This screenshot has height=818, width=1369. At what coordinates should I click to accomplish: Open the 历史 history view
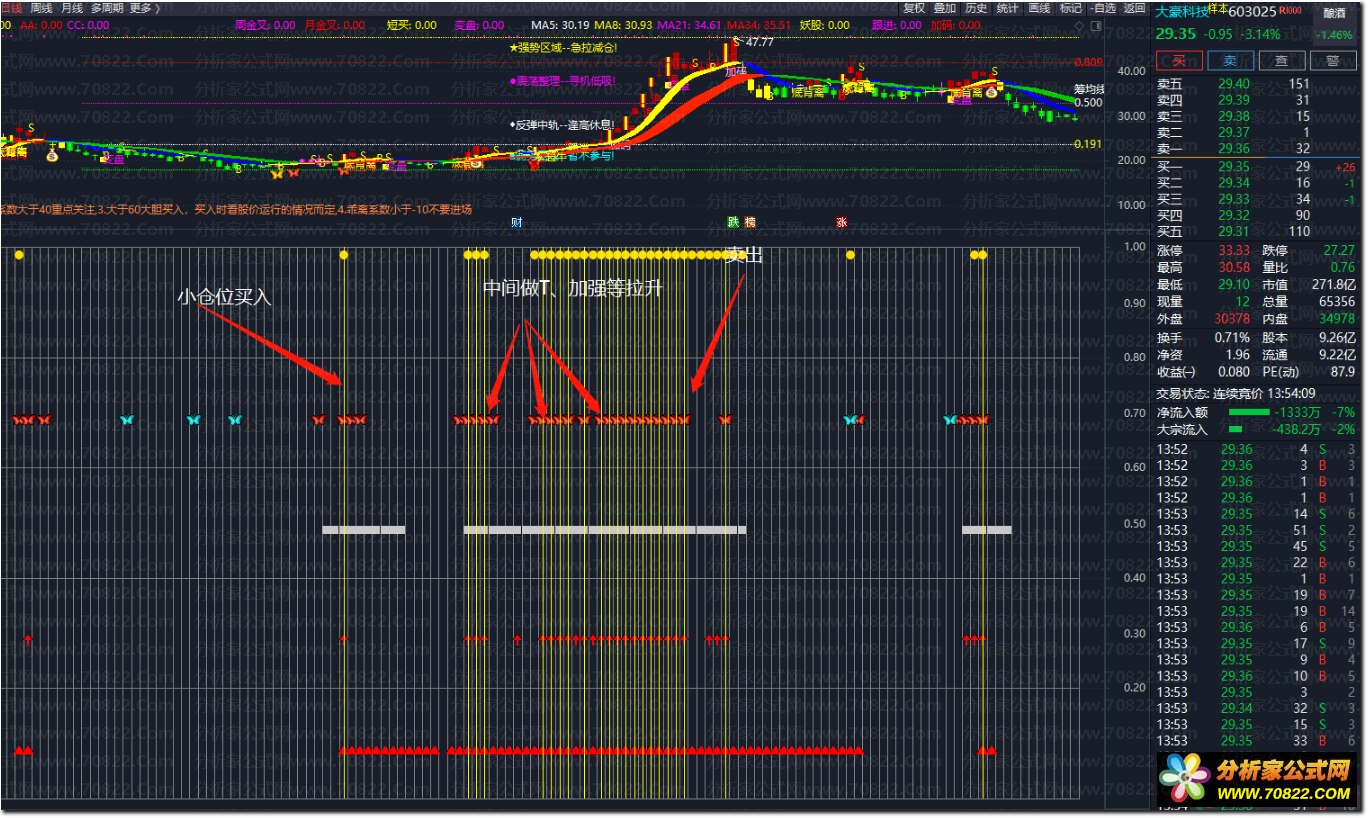tap(976, 8)
